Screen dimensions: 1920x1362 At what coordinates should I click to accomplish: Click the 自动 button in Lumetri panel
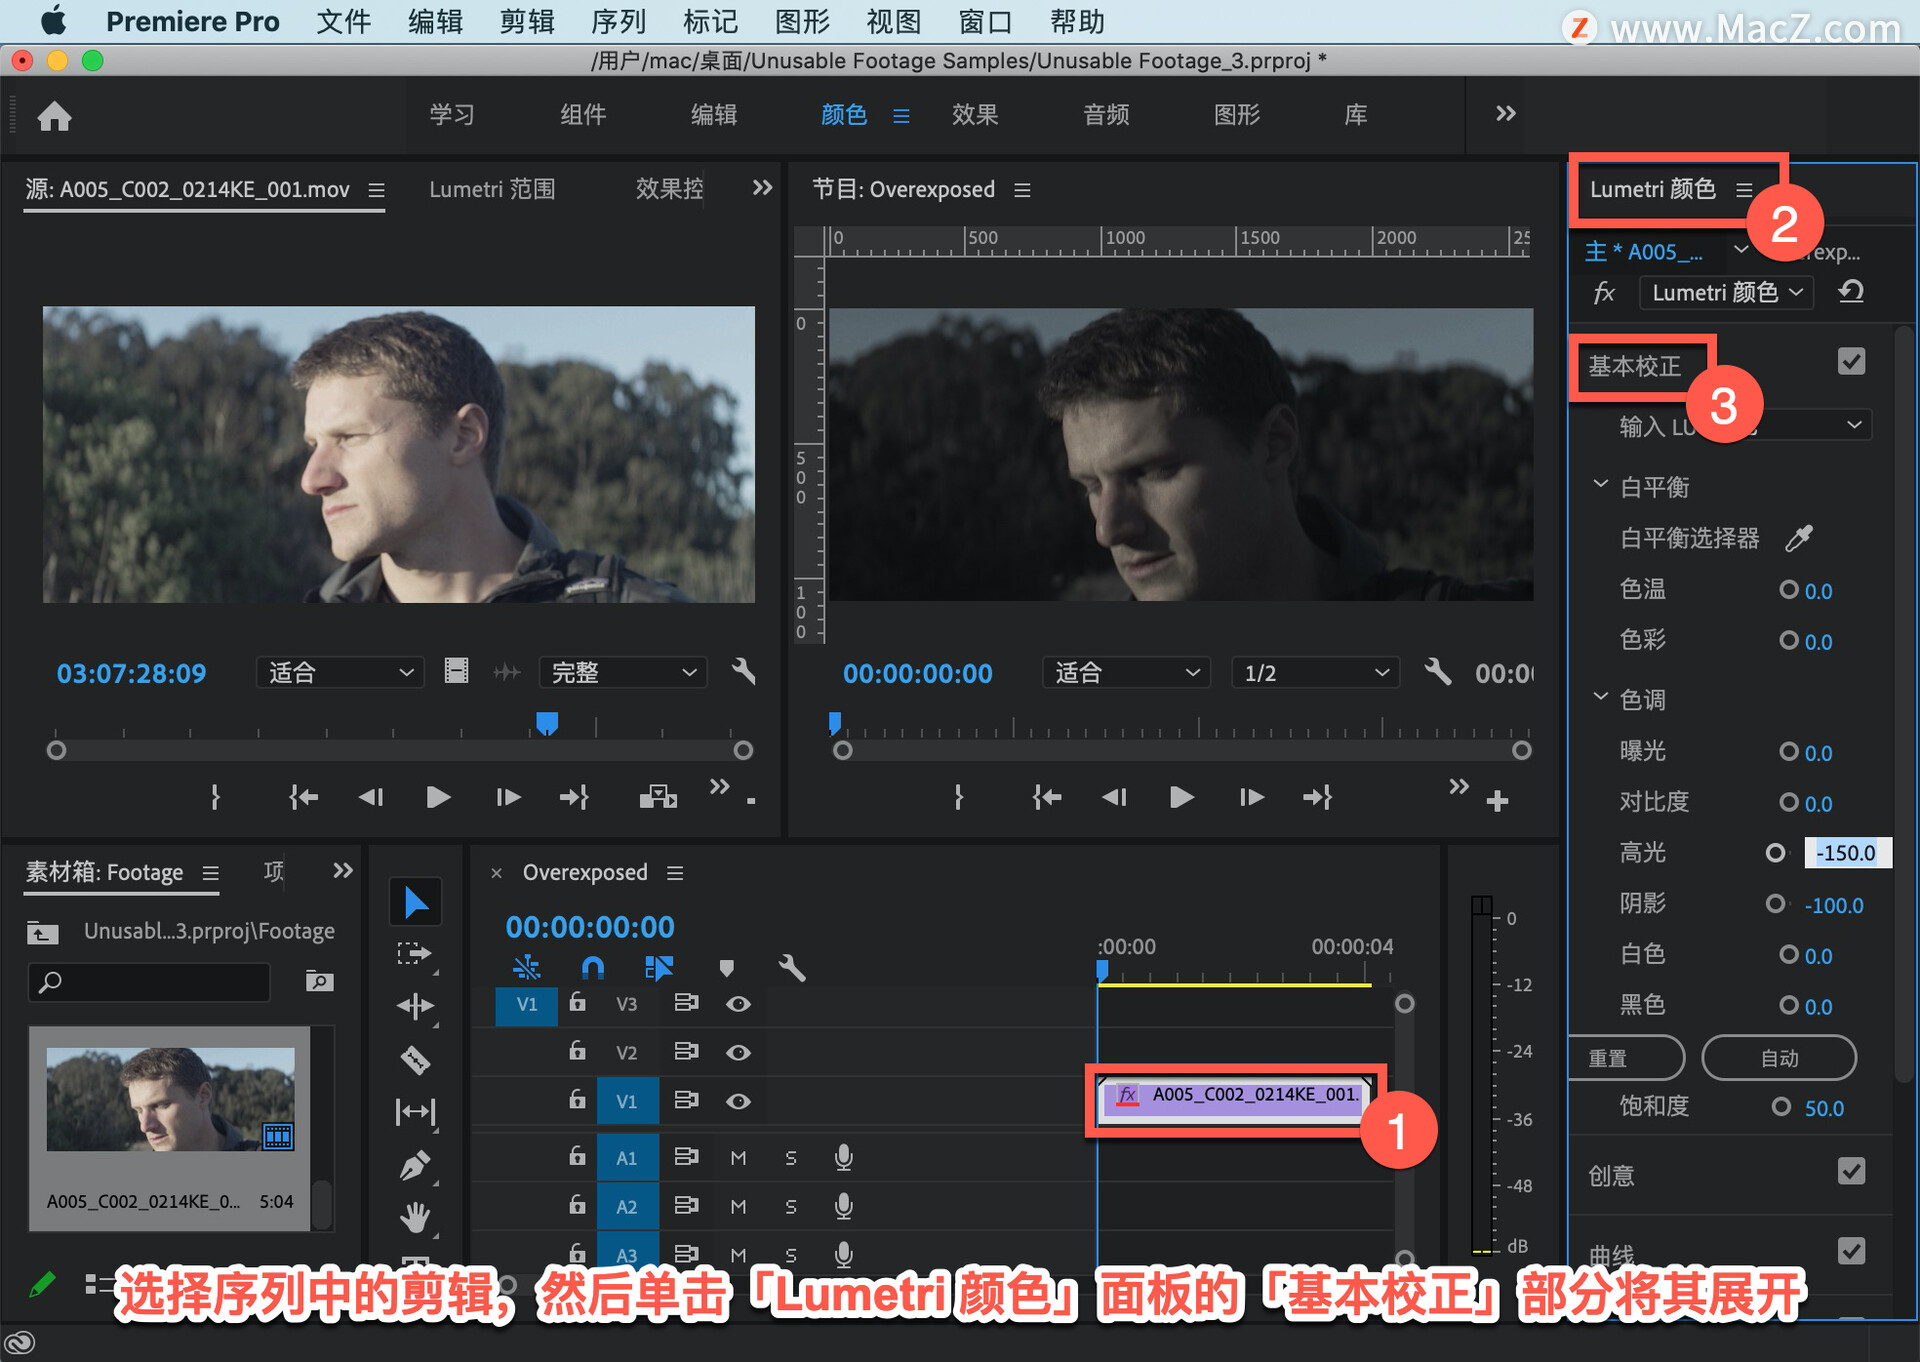(1778, 1058)
